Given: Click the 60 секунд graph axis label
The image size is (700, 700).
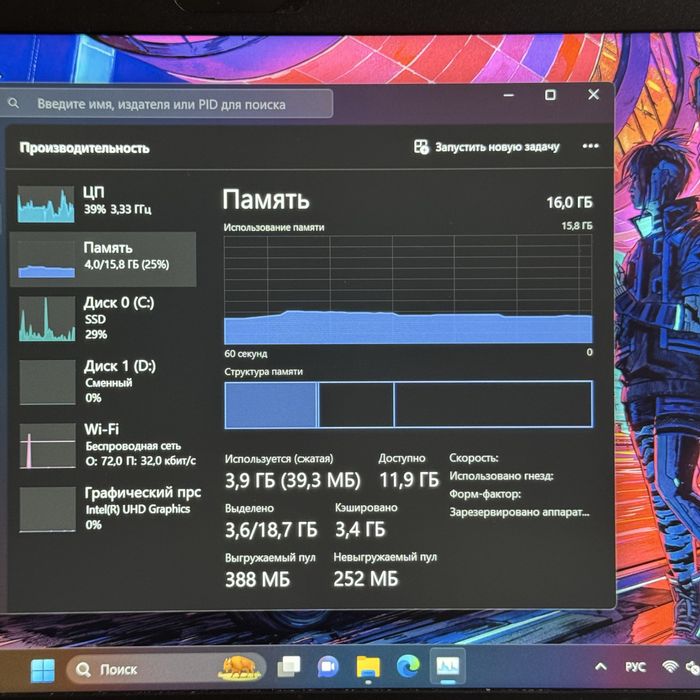Looking at the screenshot, I should [x=246, y=354].
